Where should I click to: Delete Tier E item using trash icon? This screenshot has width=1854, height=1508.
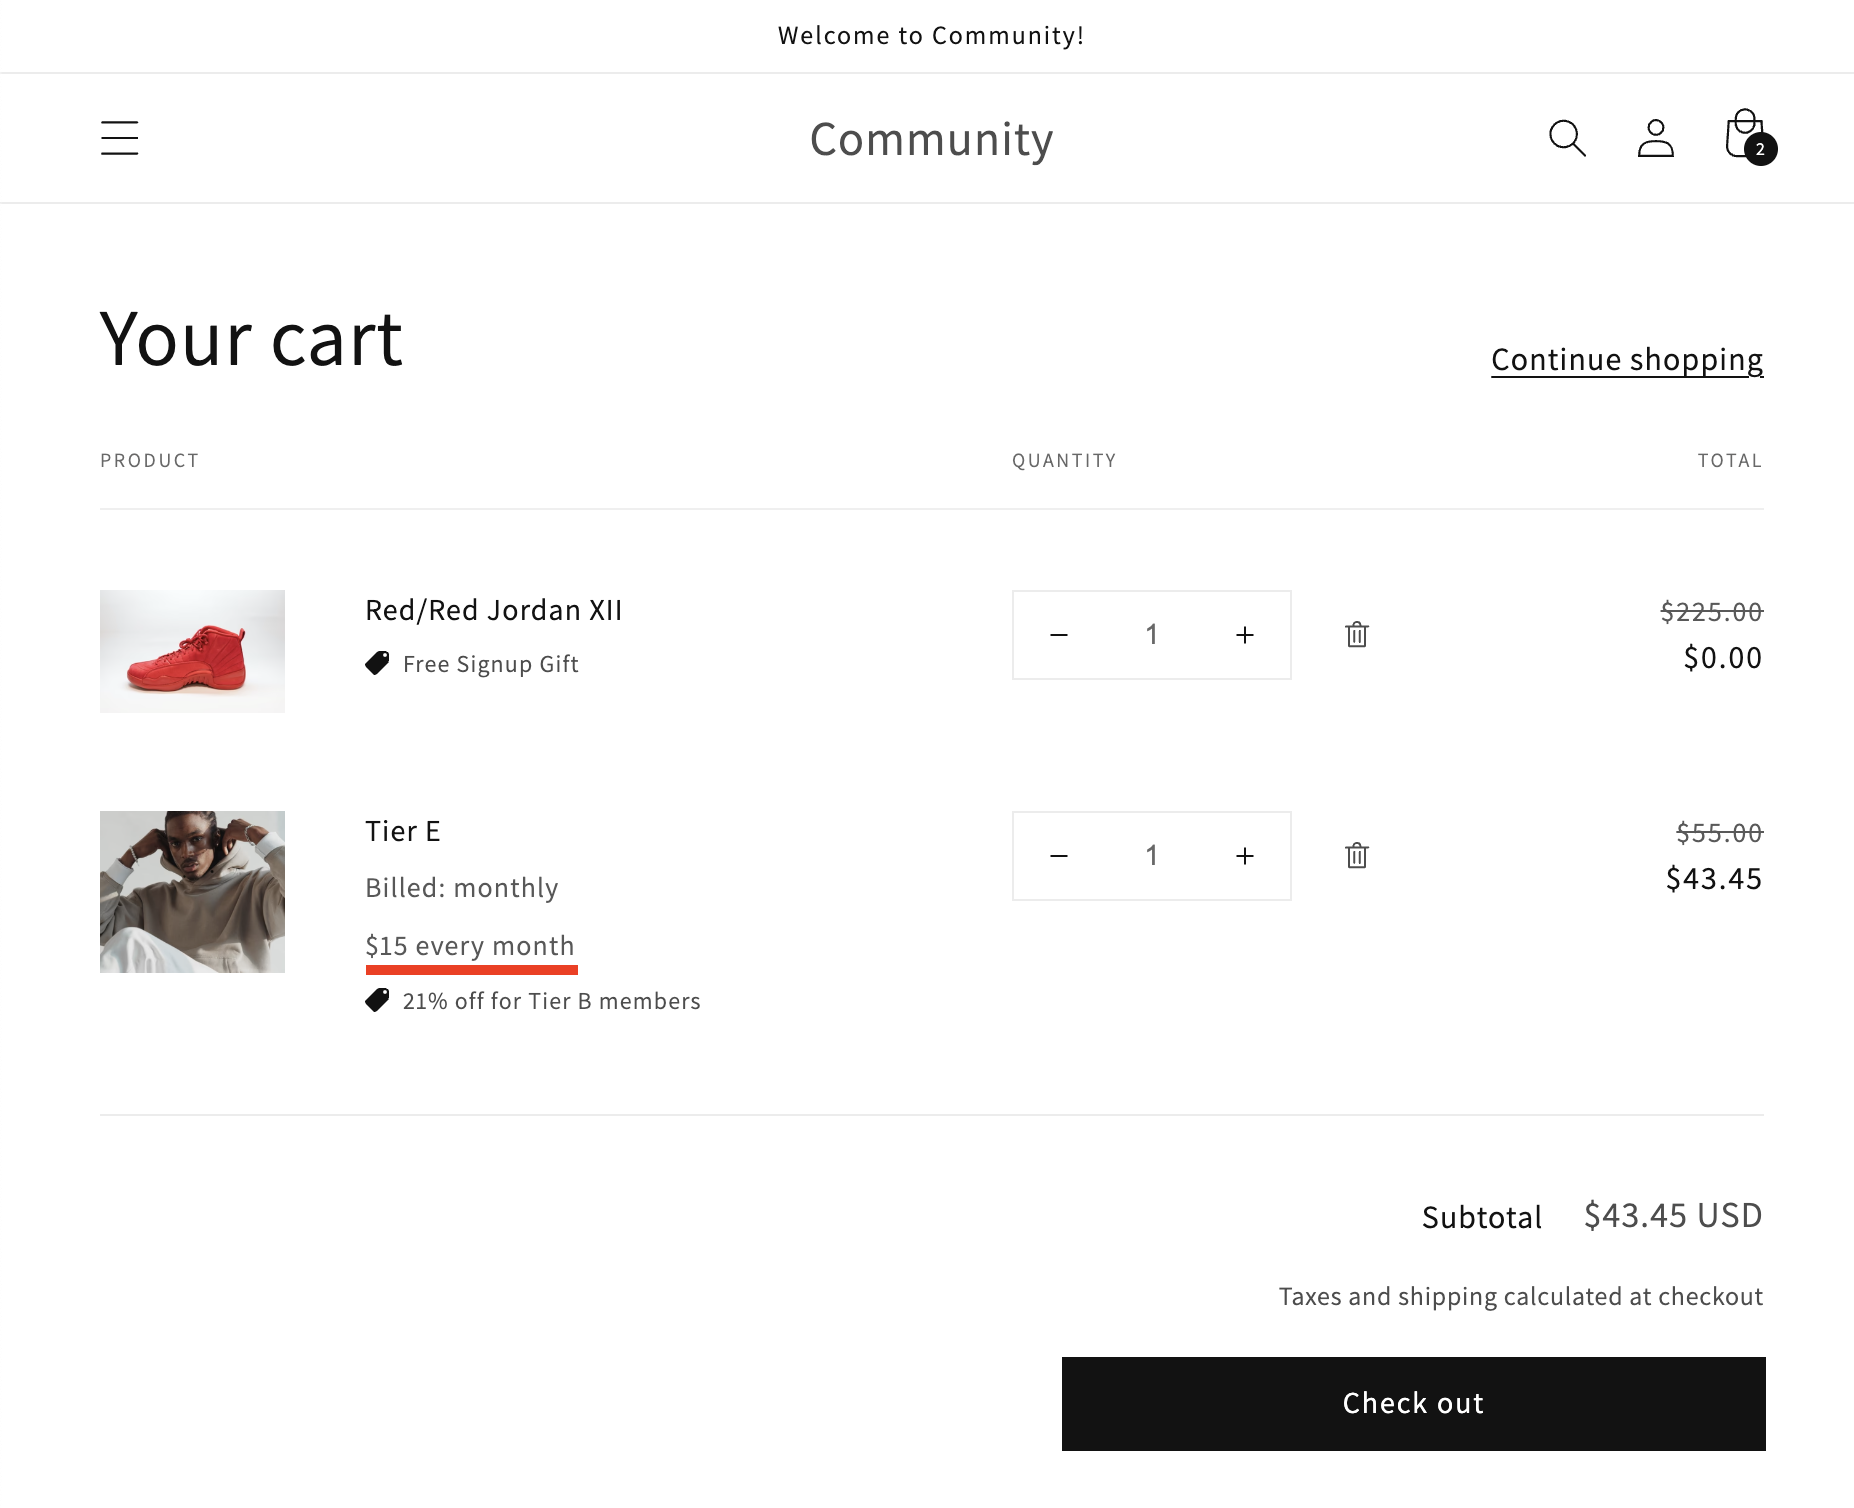[x=1357, y=856]
